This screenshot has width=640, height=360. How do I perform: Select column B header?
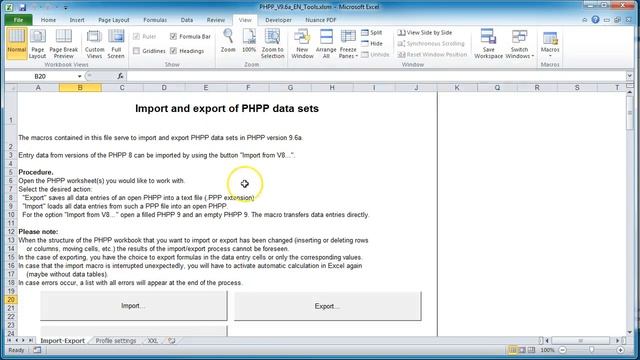(x=80, y=87)
